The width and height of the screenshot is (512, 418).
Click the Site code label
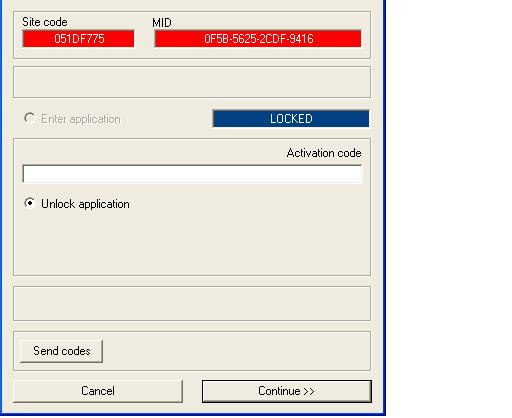pyautogui.click(x=45, y=22)
